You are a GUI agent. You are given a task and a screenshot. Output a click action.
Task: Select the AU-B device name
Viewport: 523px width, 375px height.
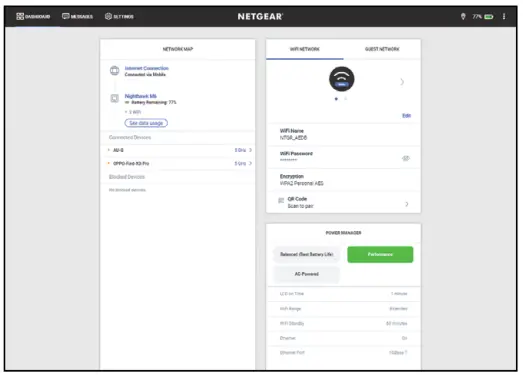click(x=118, y=150)
